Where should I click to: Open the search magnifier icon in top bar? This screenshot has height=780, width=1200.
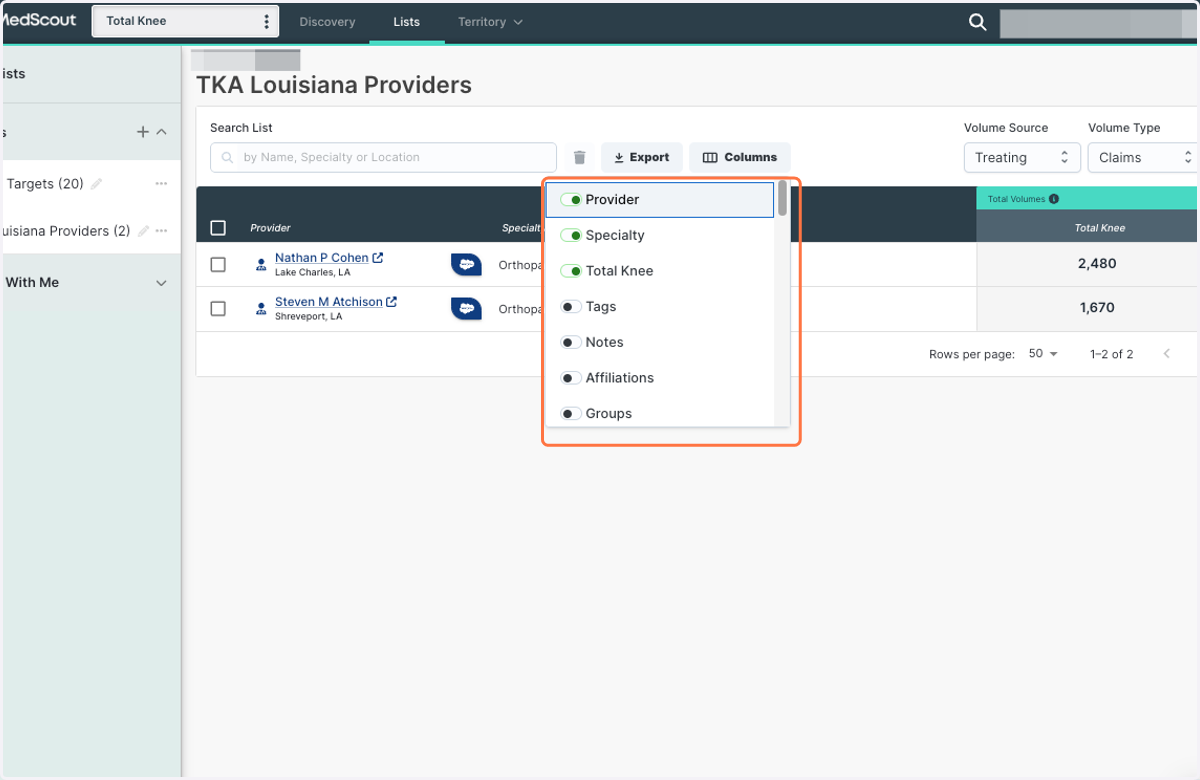[x=978, y=22]
